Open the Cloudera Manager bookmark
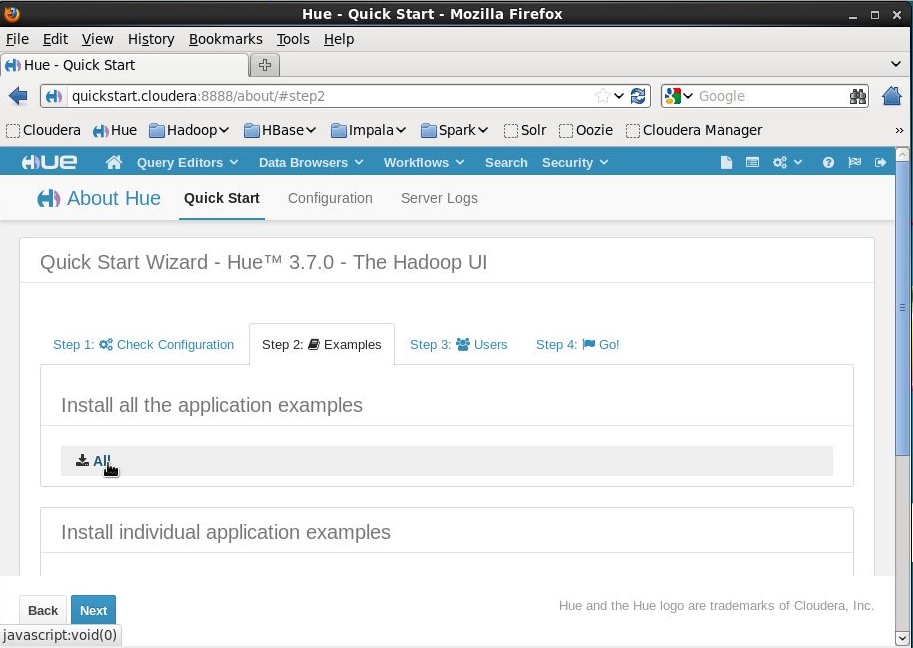Screen dimensions: 913x648 (694, 130)
